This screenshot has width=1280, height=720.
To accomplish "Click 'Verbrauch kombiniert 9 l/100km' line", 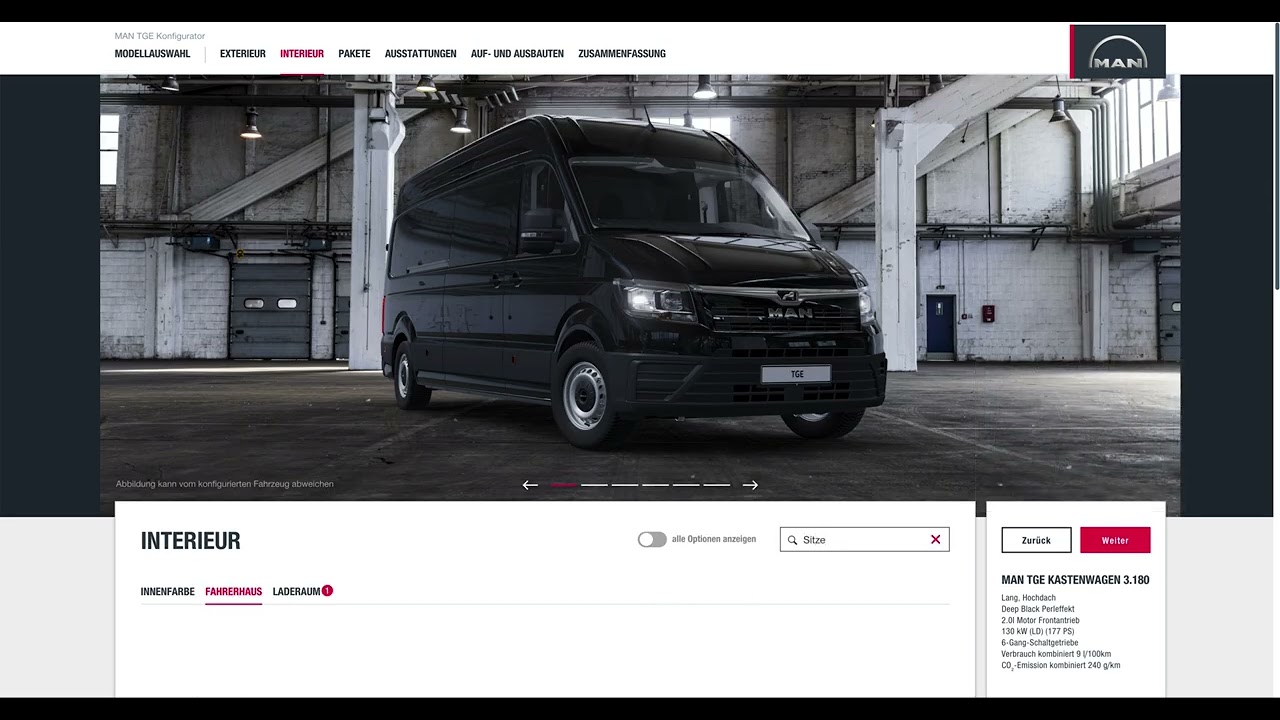I will point(1056,654).
